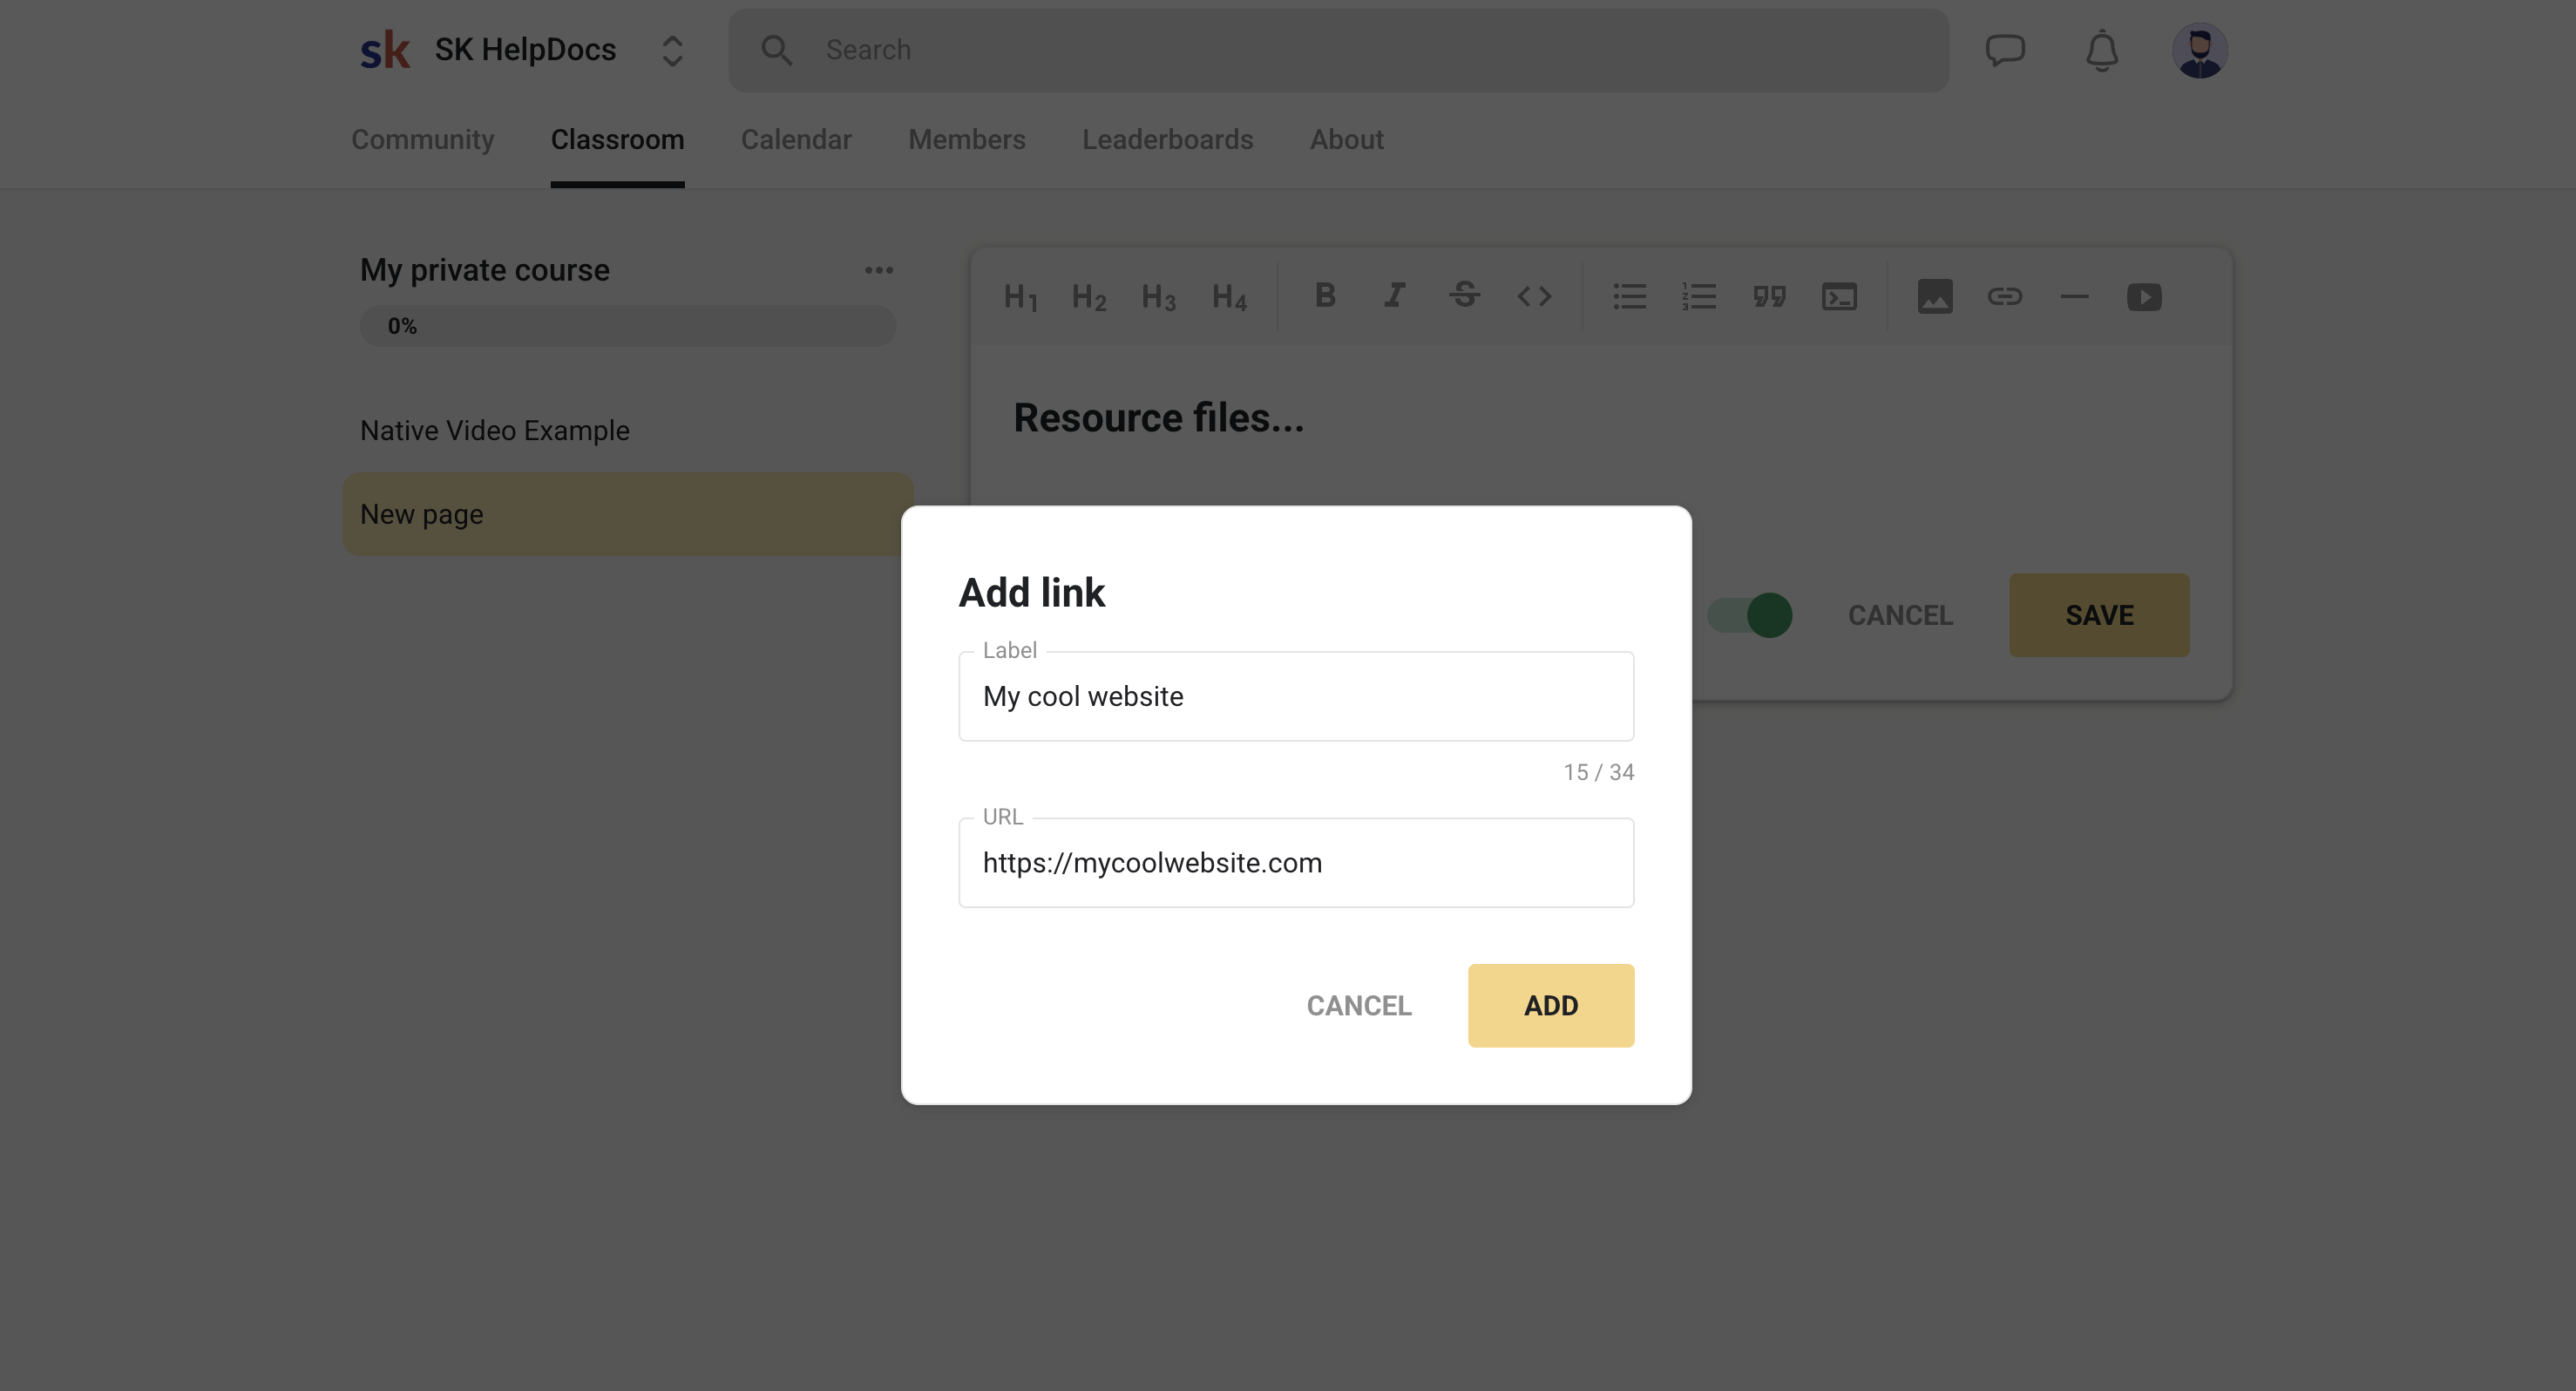This screenshot has width=2576, height=1391.
Task: Click into the URL input field
Action: point(1296,863)
